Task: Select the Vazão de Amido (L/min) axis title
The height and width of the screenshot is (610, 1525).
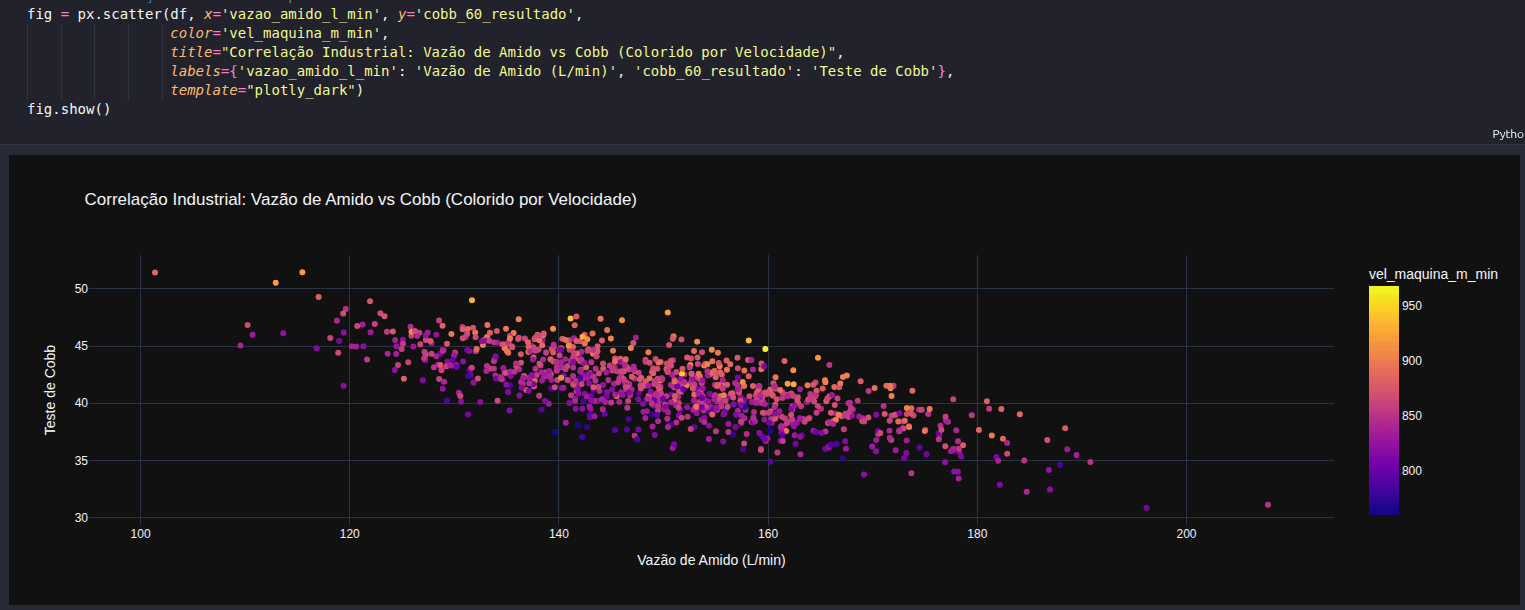Action: (x=711, y=560)
